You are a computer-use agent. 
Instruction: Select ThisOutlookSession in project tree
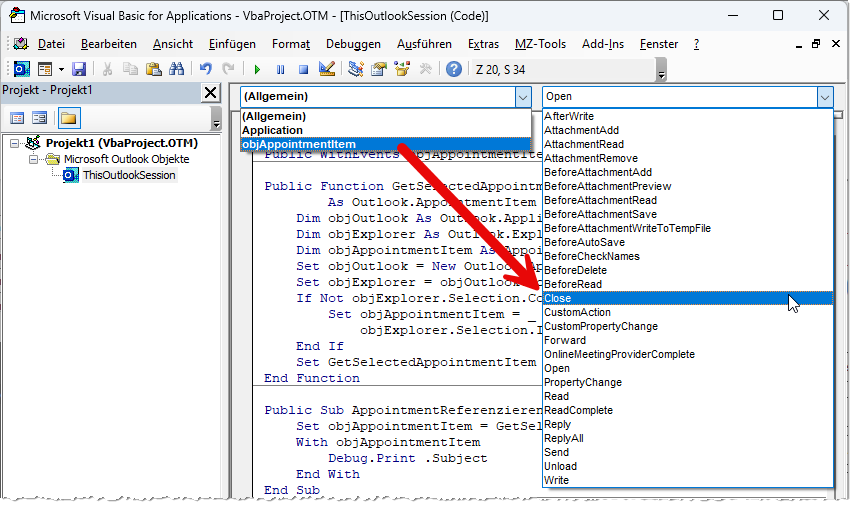click(x=128, y=175)
